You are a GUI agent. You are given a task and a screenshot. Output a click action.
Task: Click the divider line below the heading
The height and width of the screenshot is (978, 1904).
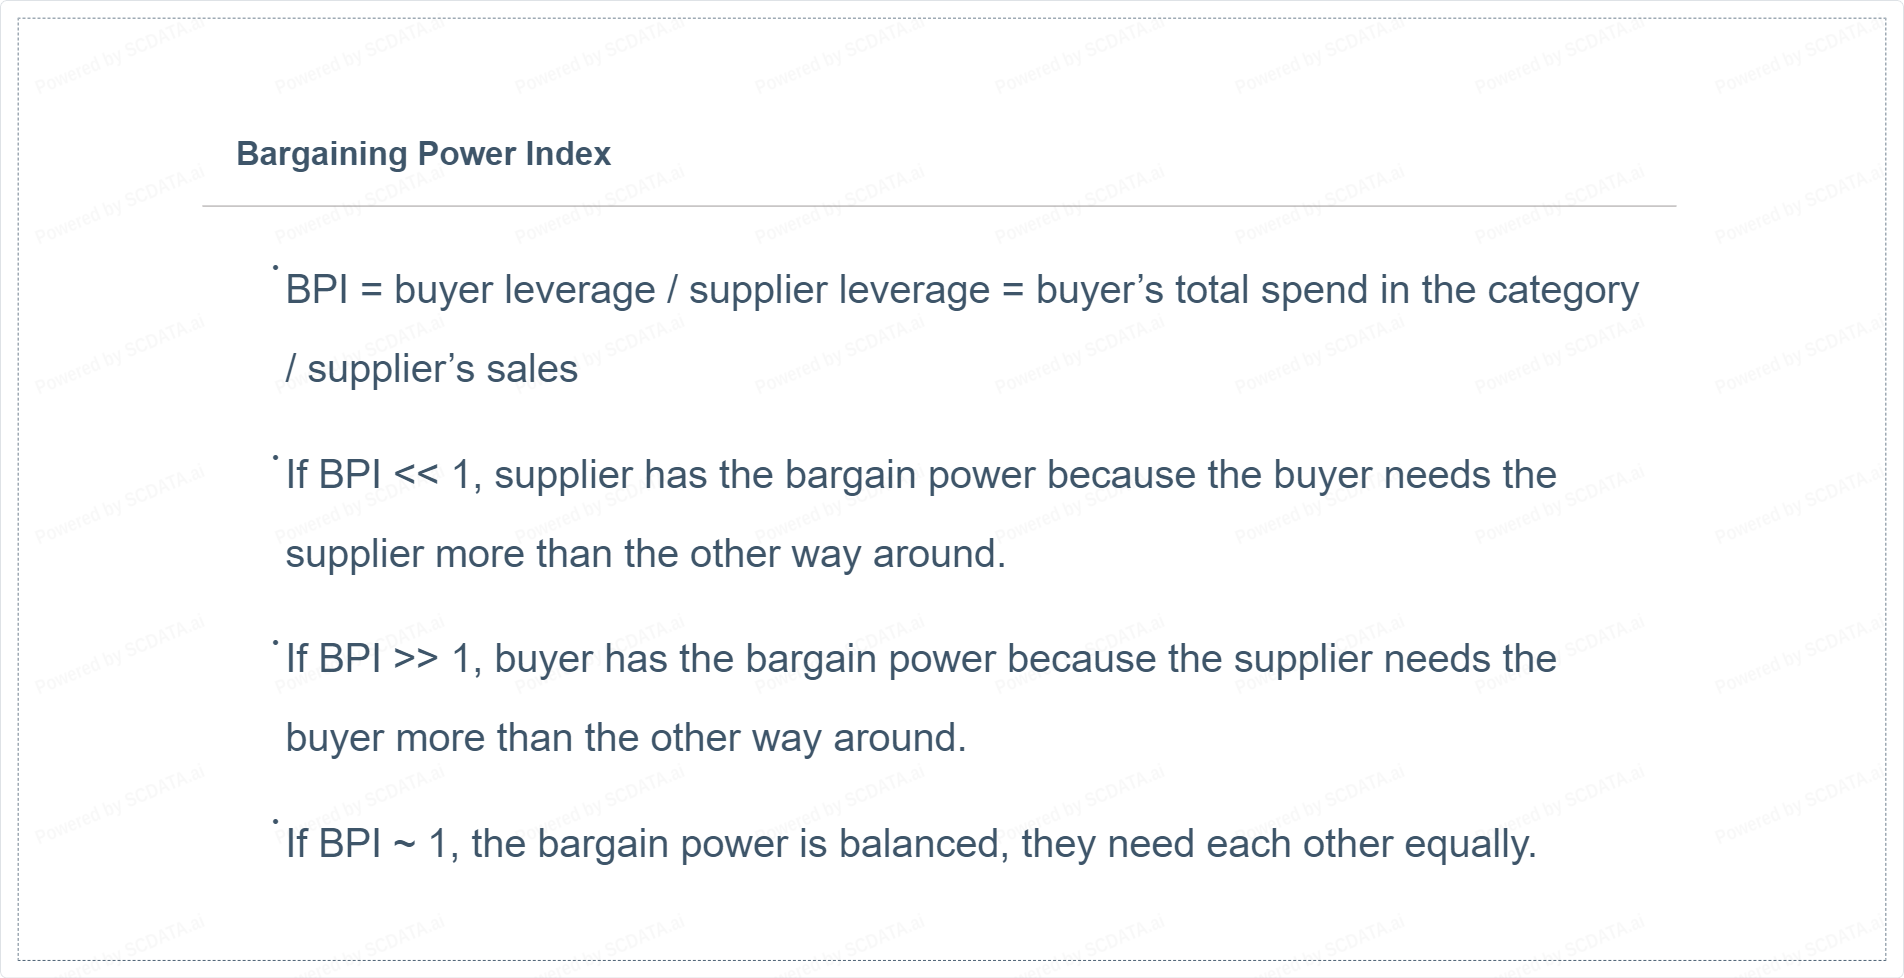(938, 206)
